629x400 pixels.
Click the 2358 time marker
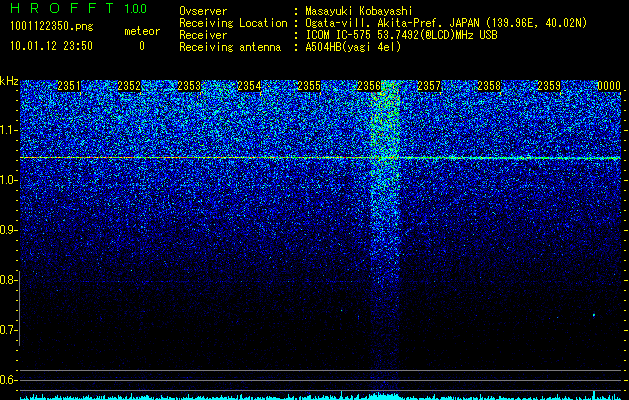point(489,86)
